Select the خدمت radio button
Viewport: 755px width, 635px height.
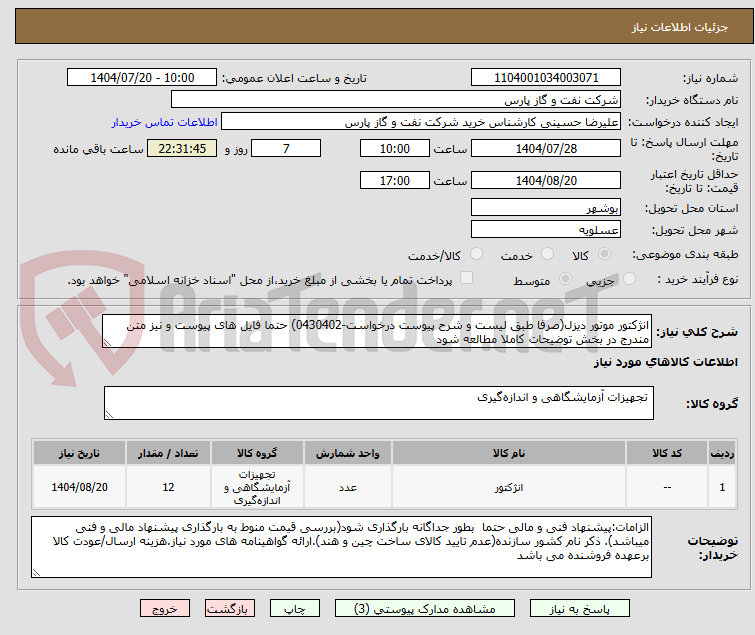[547, 254]
